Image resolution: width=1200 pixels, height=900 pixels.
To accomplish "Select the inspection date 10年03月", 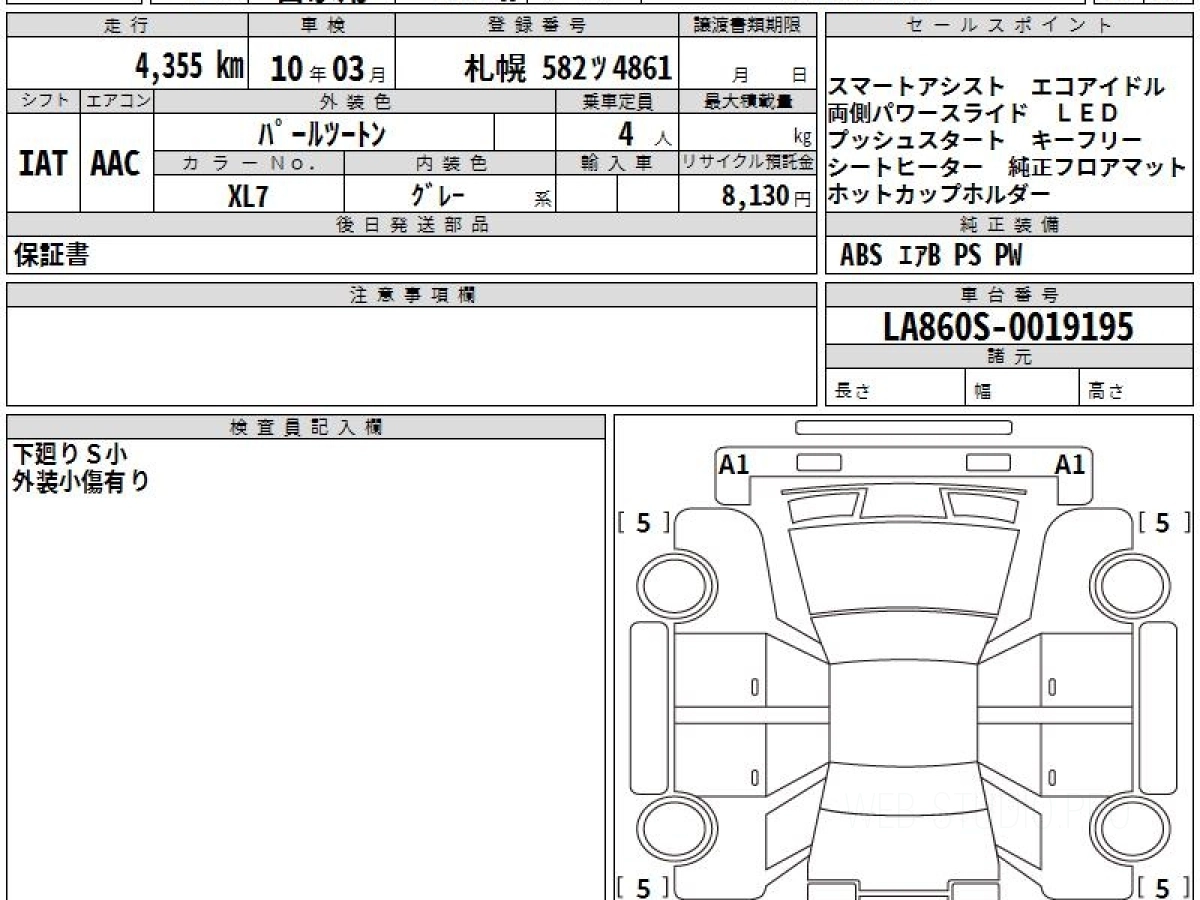I will (x=328, y=69).
